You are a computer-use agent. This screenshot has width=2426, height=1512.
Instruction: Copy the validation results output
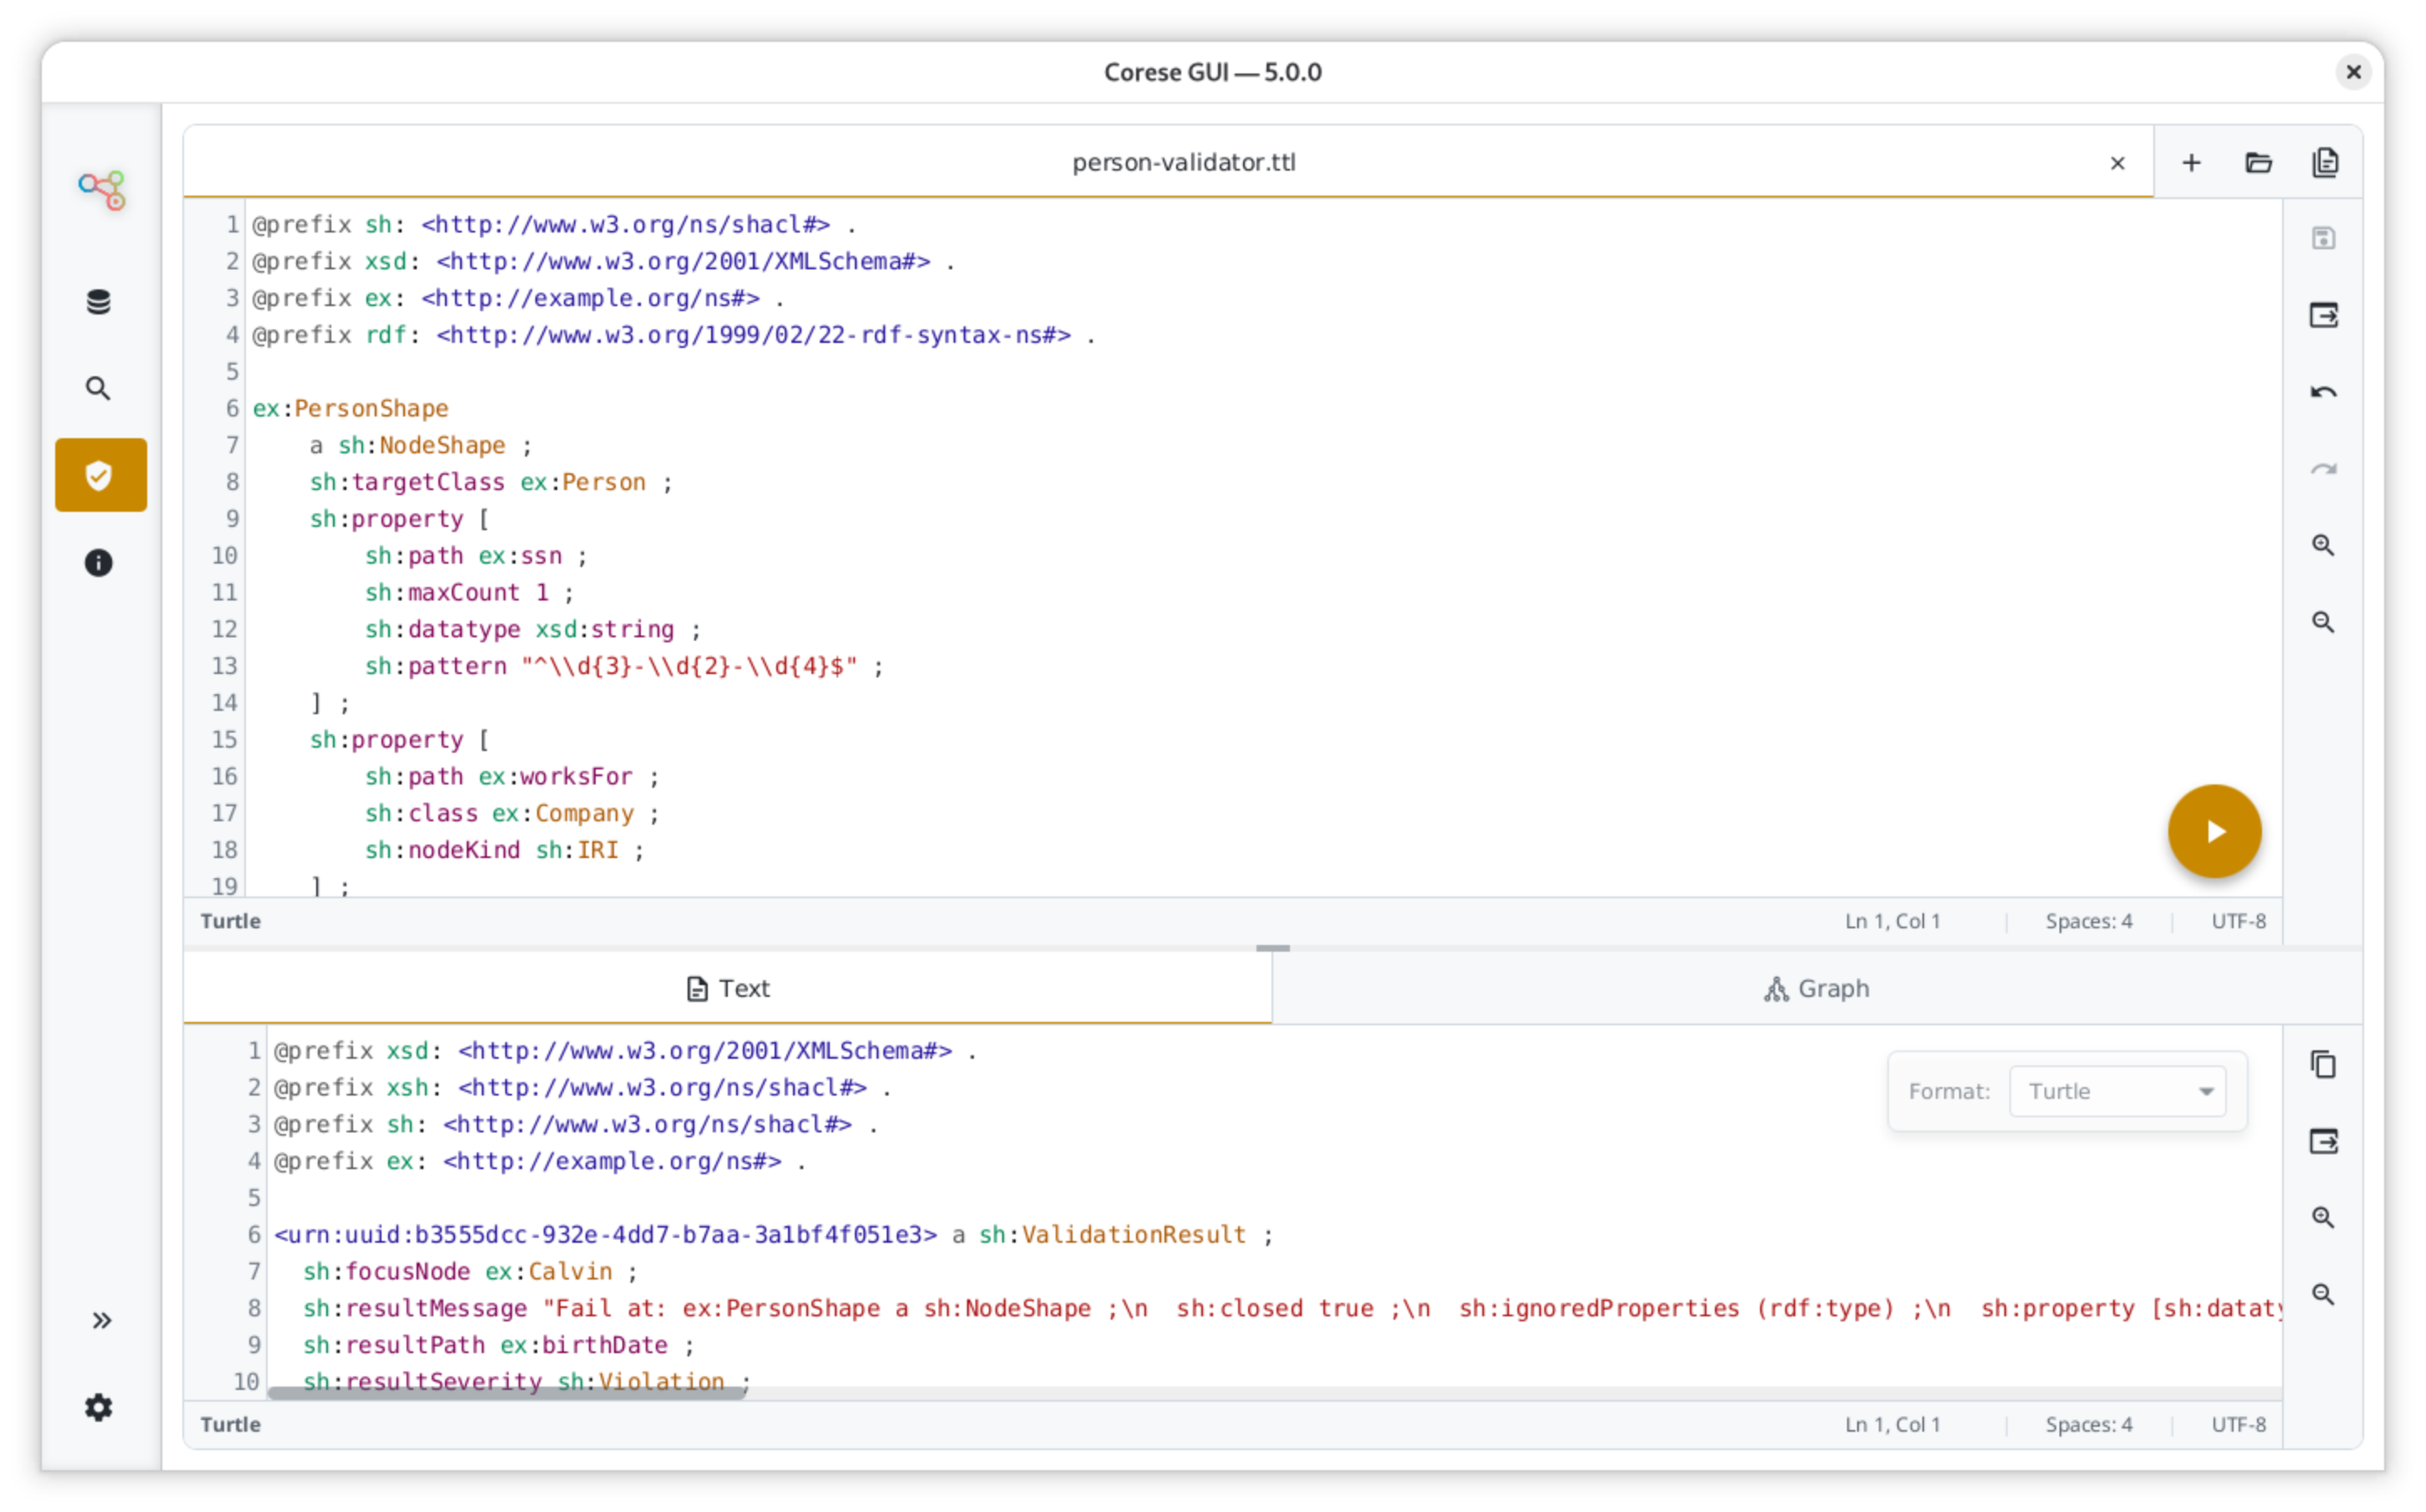pos(2323,1064)
